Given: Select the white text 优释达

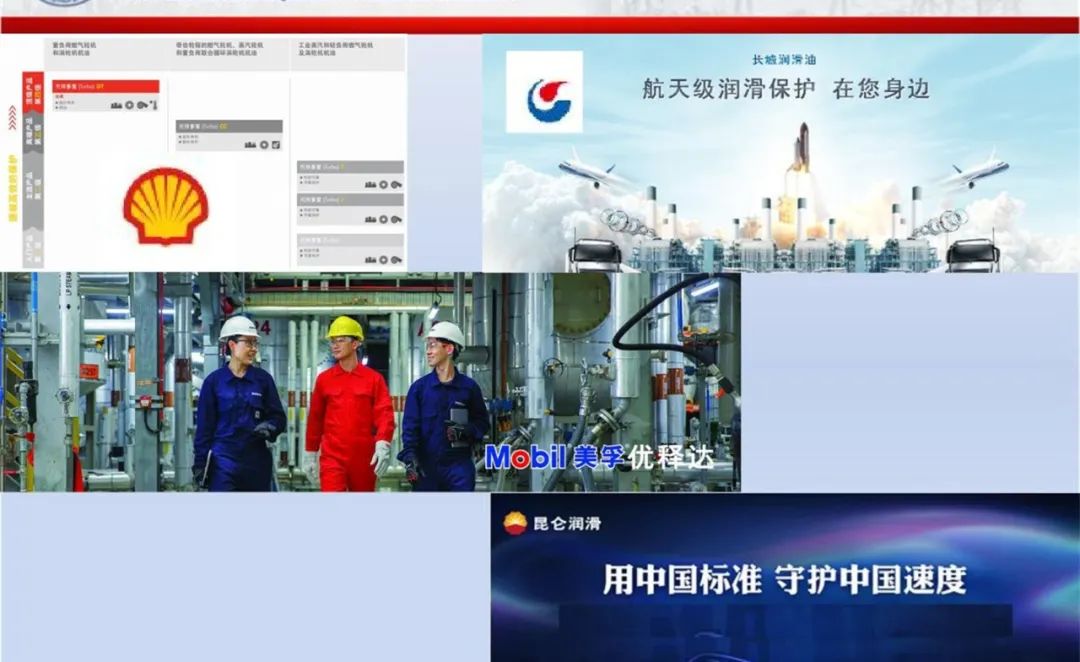Looking at the screenshot, I should [669, 457].
